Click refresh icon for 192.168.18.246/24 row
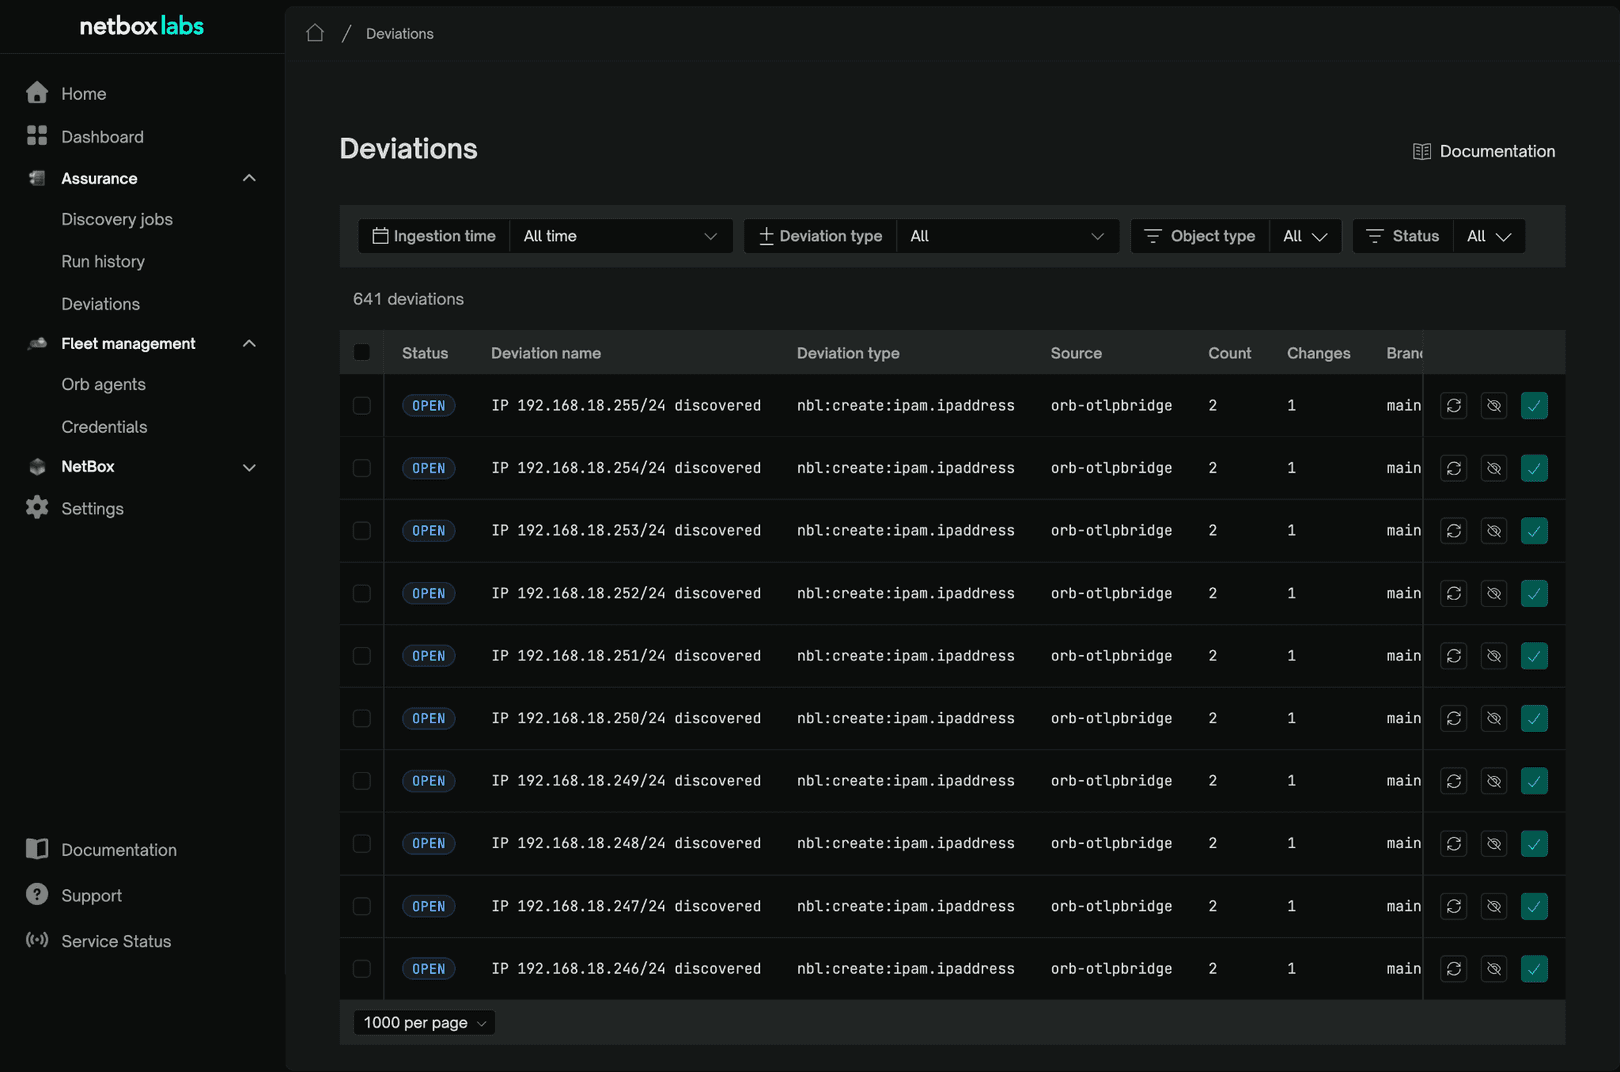 [x=1454, y=969]
